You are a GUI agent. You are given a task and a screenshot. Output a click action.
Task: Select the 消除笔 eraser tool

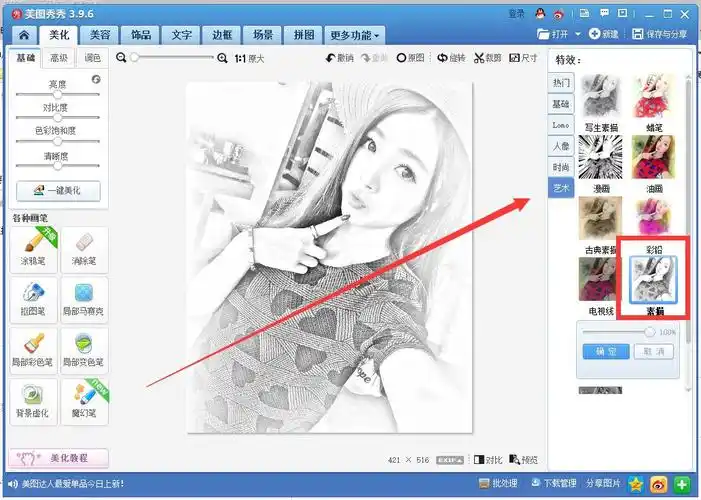click(x=84, y=250)
